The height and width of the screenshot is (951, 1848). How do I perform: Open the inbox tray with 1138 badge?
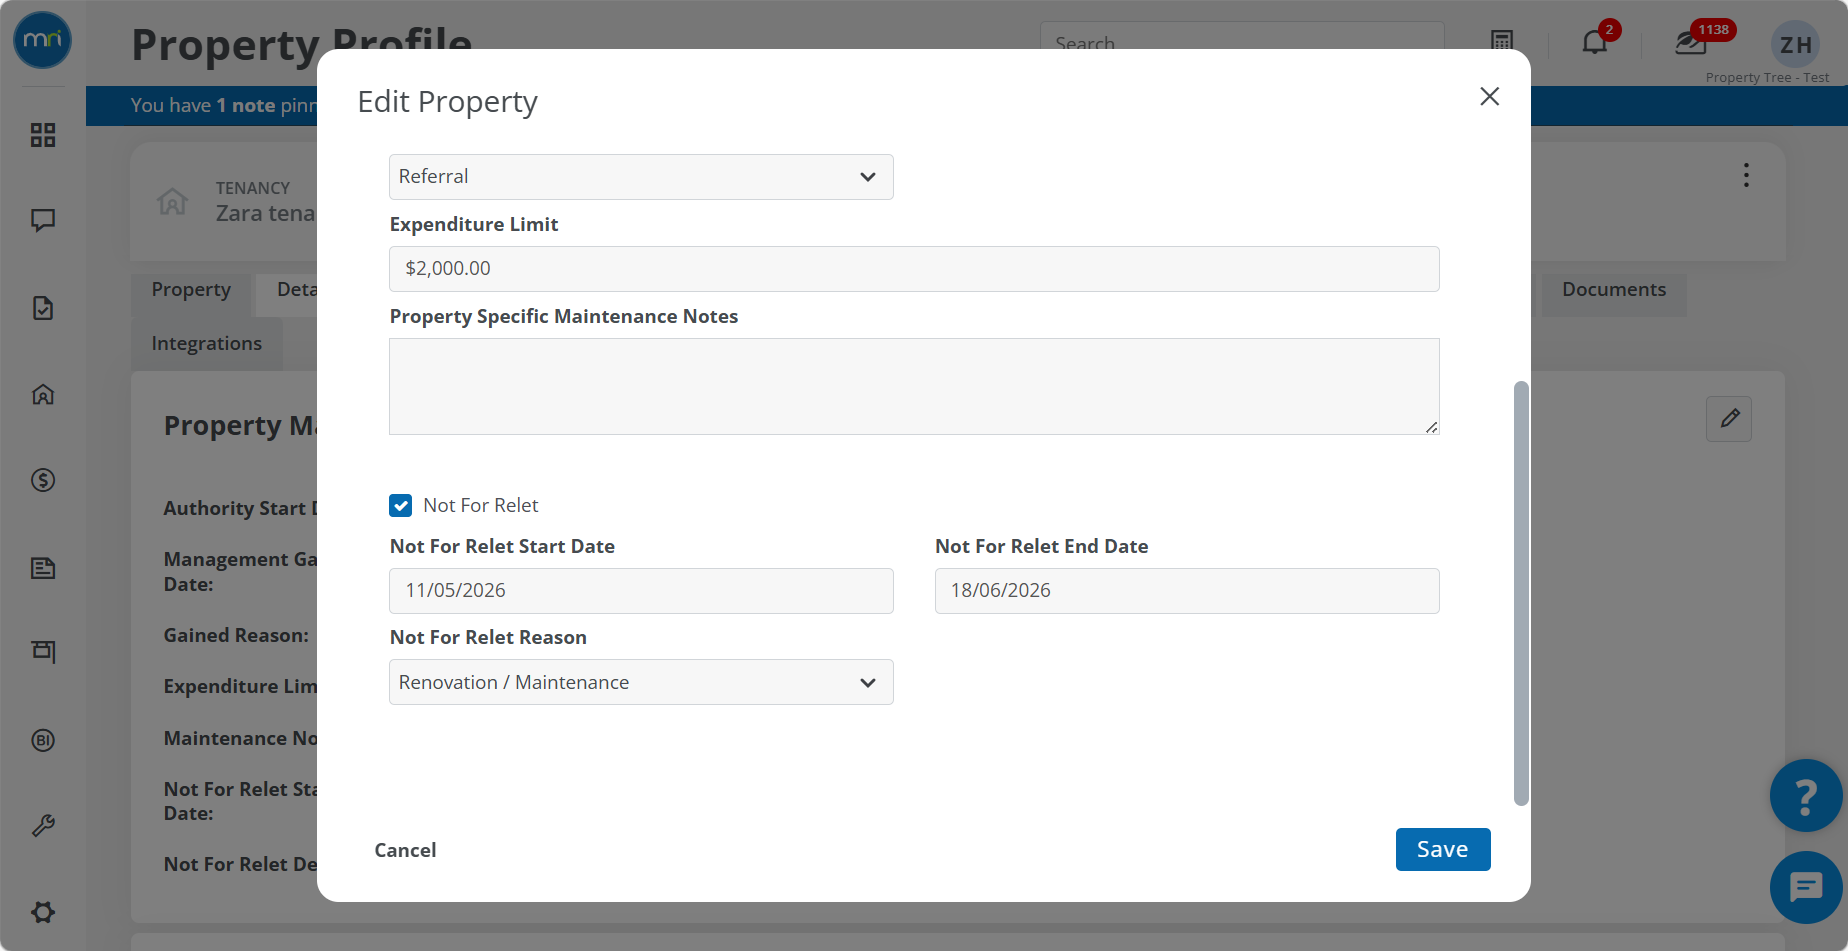1690,43
